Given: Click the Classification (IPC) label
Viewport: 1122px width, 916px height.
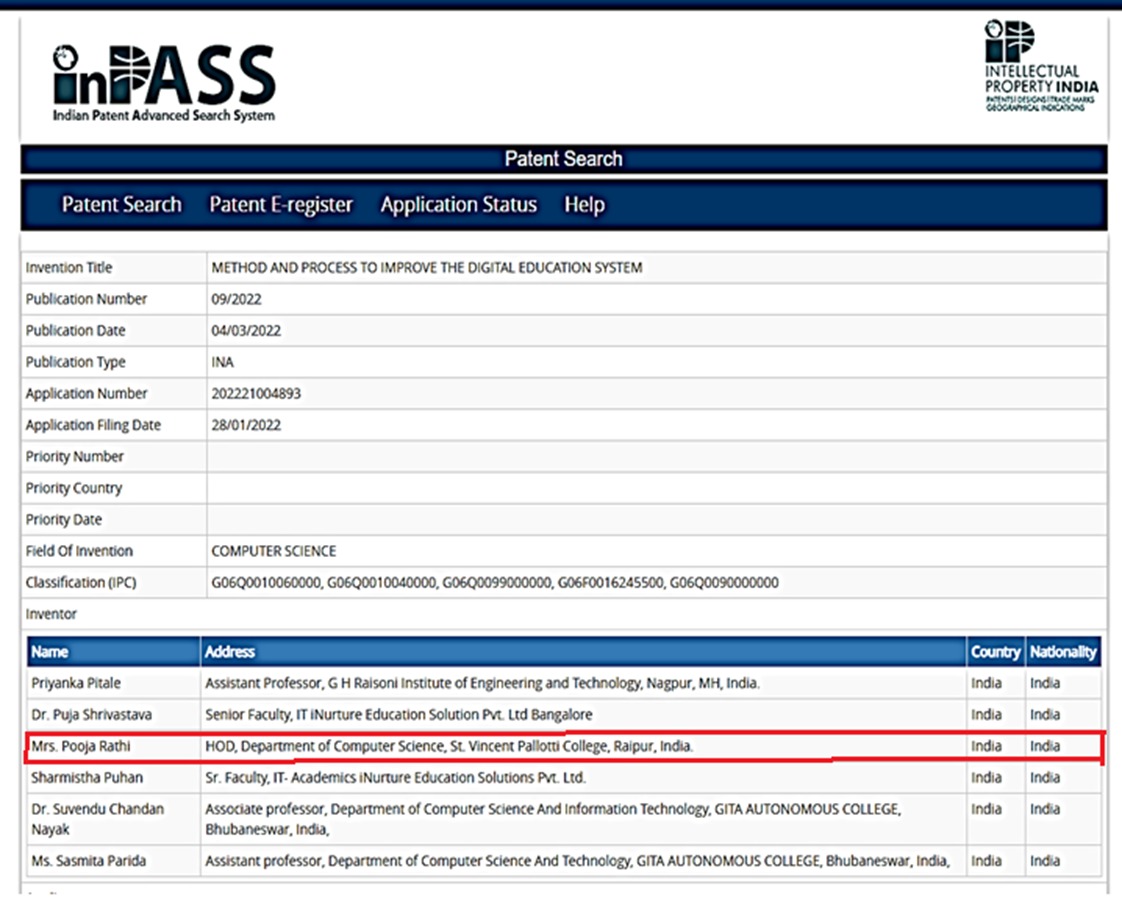Looking at the screenshot, I should point(81,583).
